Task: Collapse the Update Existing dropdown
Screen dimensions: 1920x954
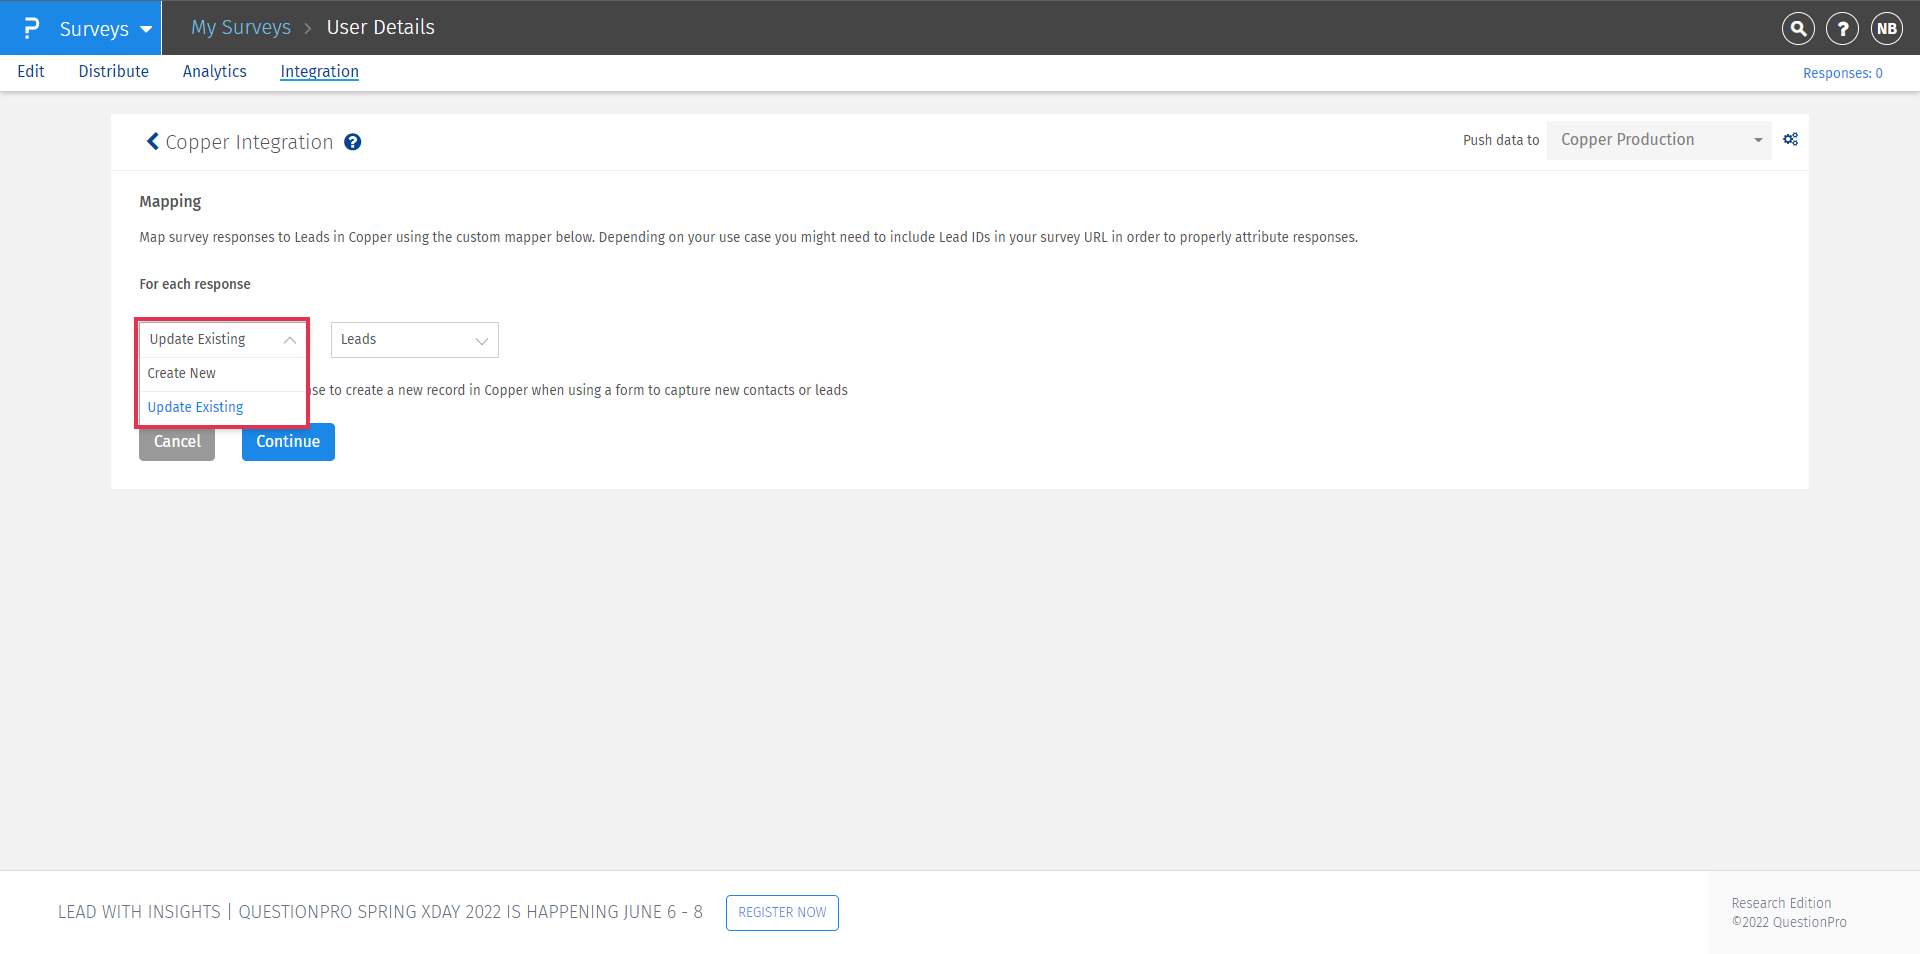Action: coord(288,339)
